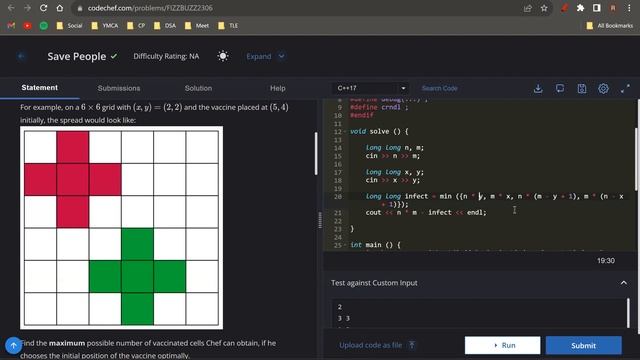Click the reset code icon

[x=560, y=88]
